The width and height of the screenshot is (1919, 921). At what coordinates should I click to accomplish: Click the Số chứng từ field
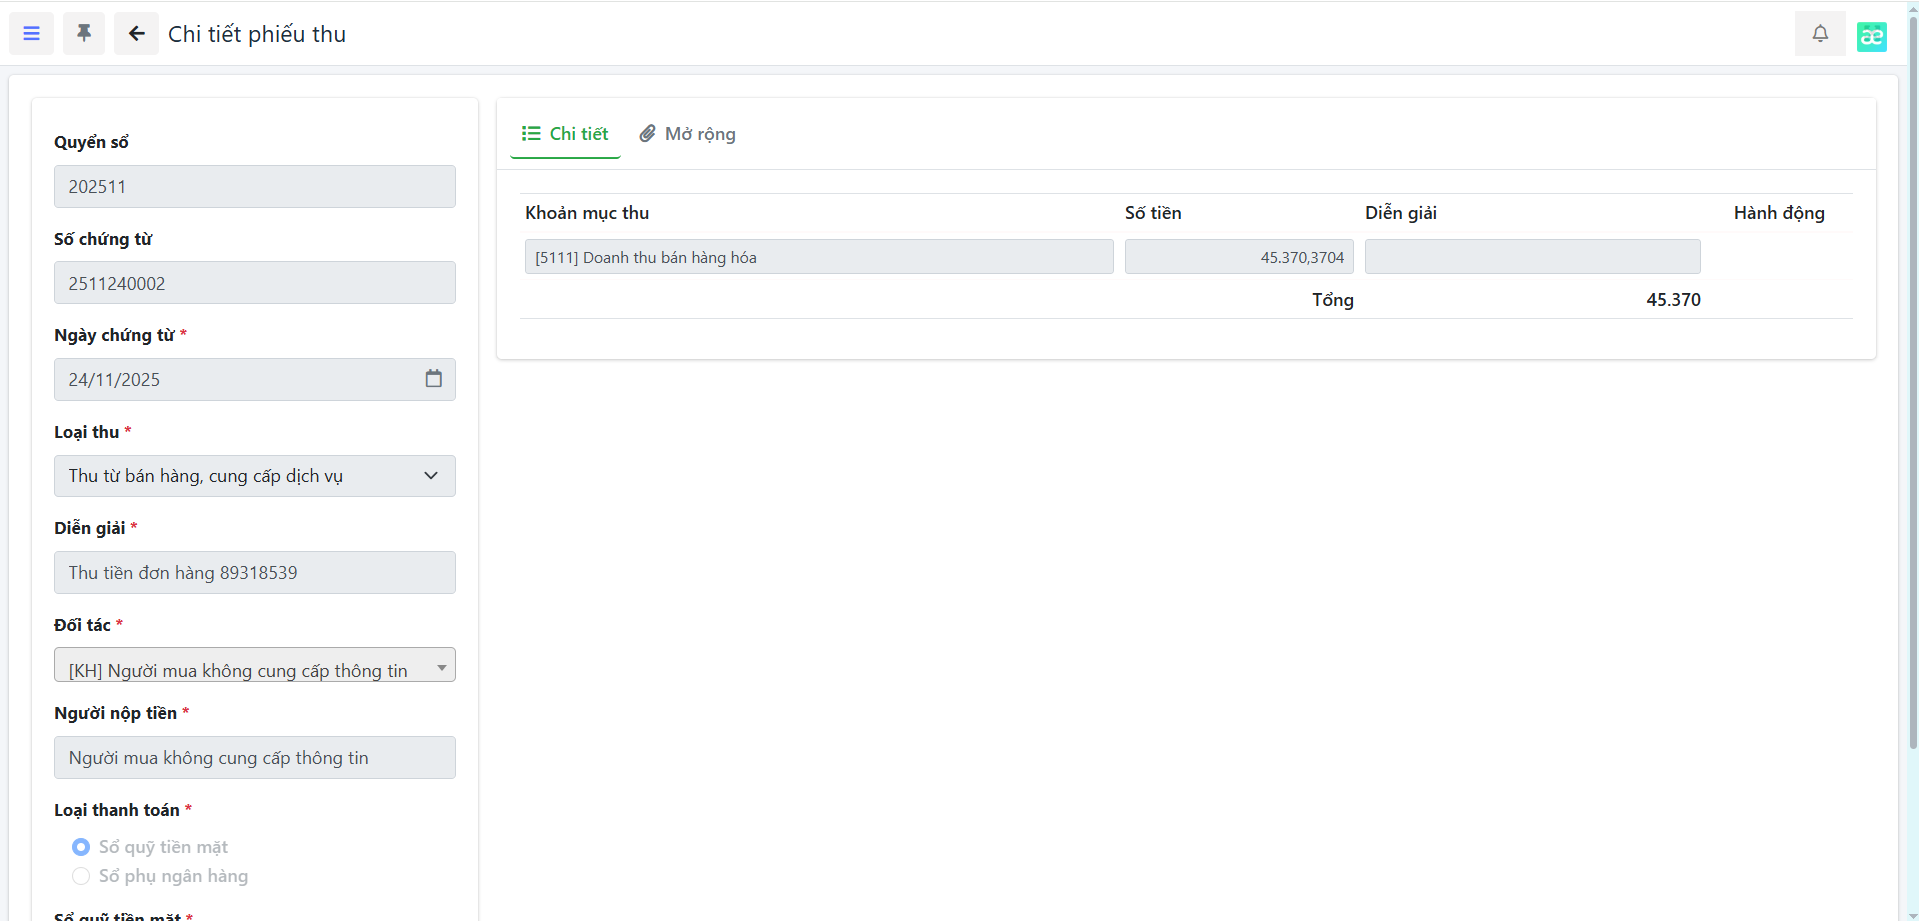(x=254, y=283)
